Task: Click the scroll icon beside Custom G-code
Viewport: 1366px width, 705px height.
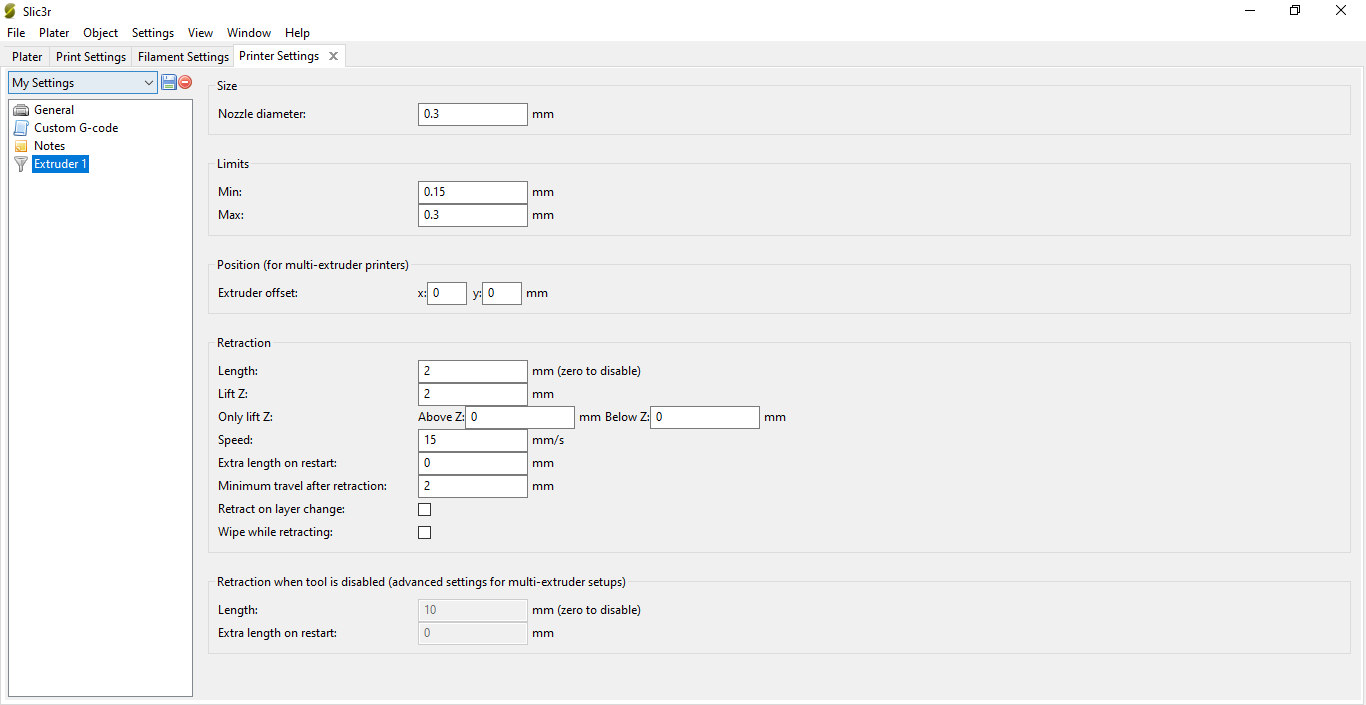Action: 21,127
